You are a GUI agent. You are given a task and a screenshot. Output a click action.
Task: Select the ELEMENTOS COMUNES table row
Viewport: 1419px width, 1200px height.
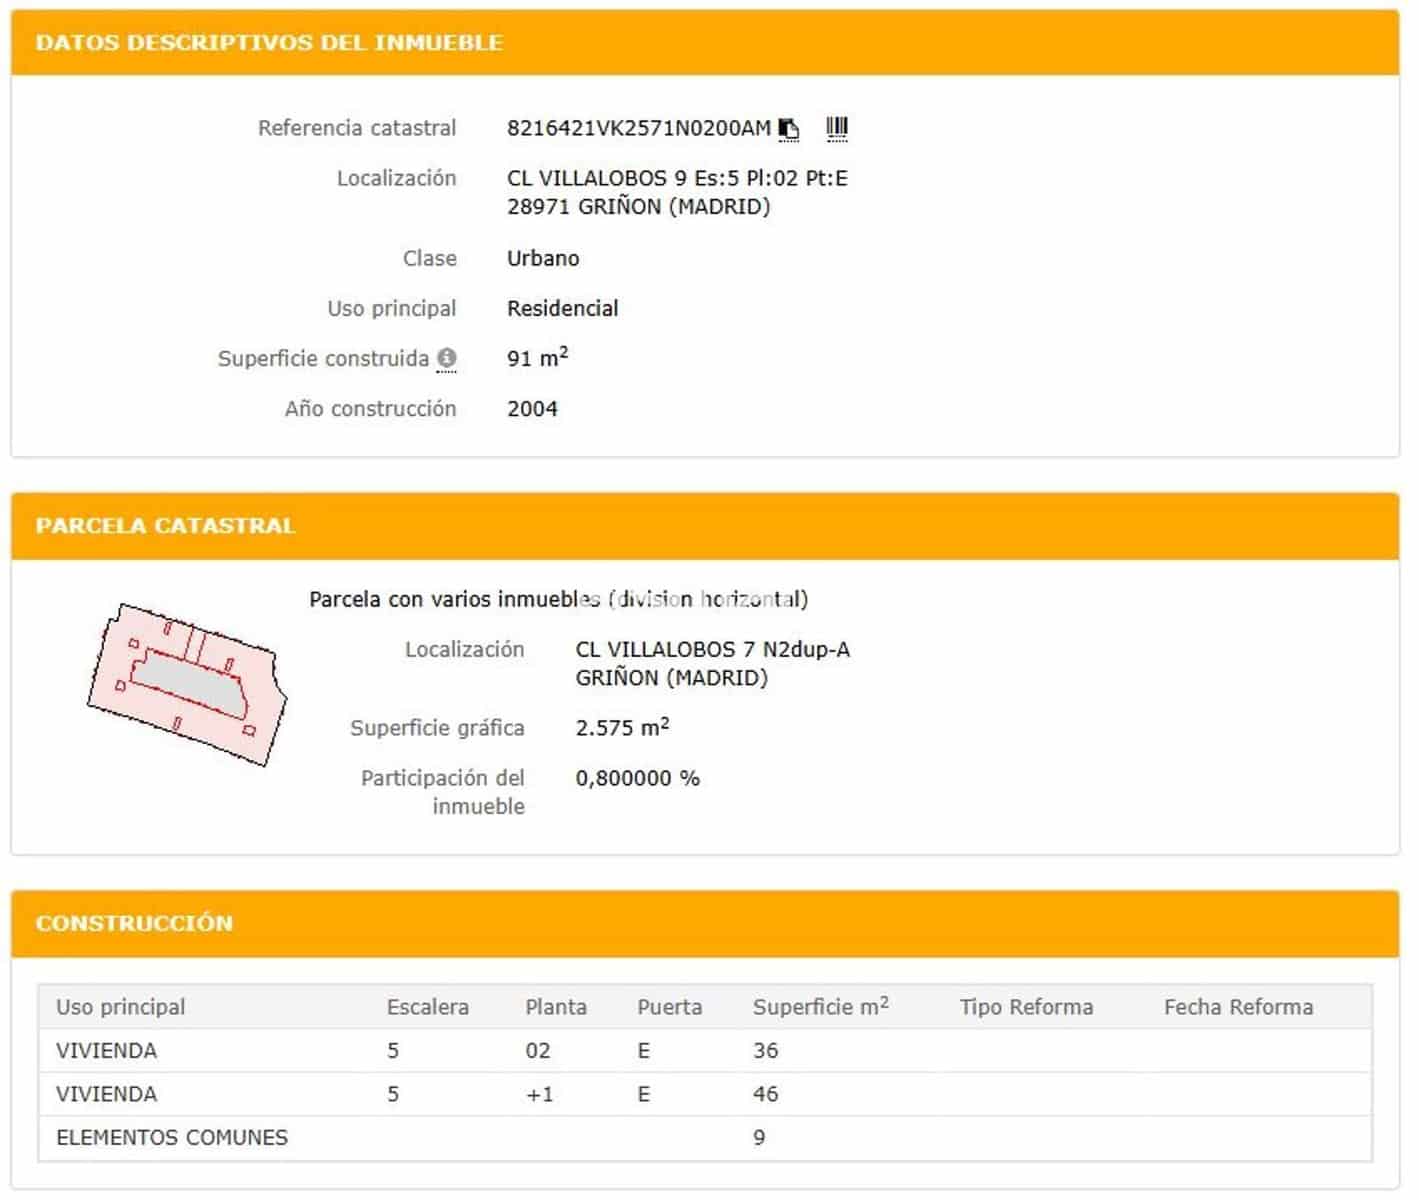point(400,1137)
